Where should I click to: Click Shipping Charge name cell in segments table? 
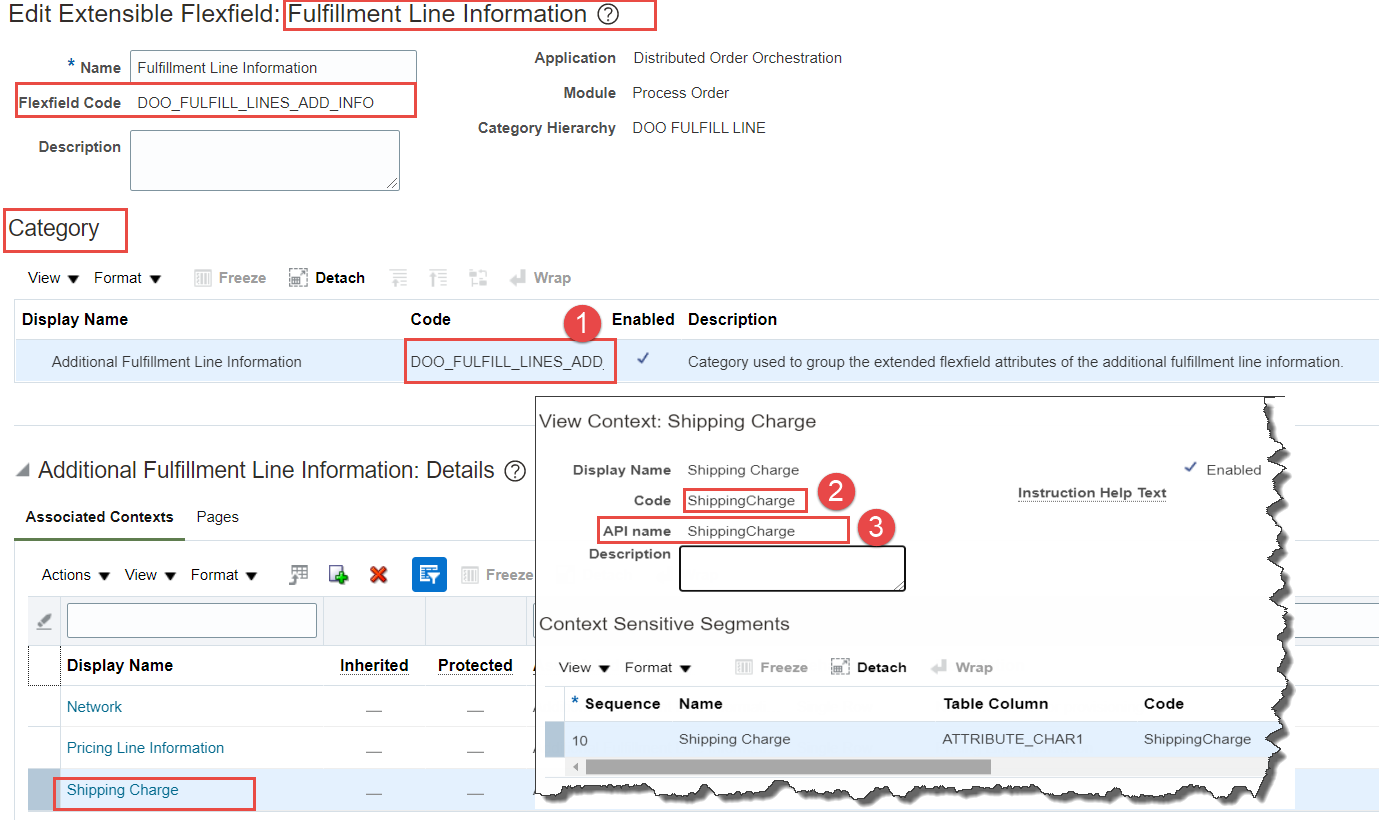tap(734, 740)
